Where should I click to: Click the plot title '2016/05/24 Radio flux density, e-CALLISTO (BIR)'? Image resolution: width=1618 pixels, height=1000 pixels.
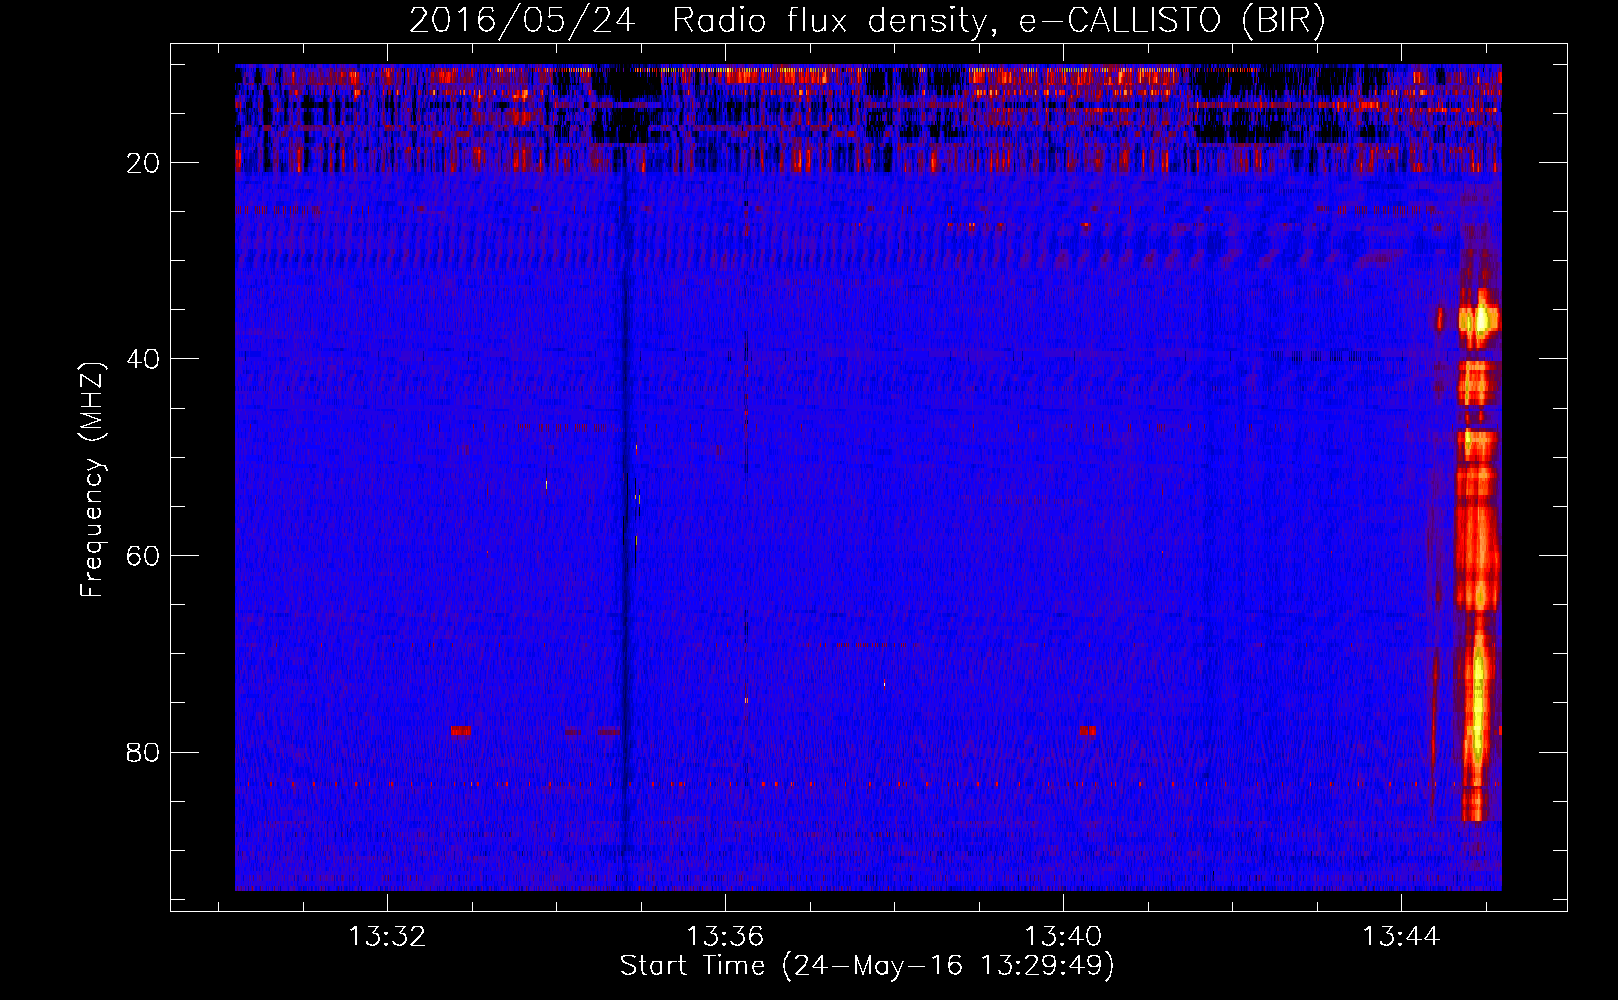point(867,20)
